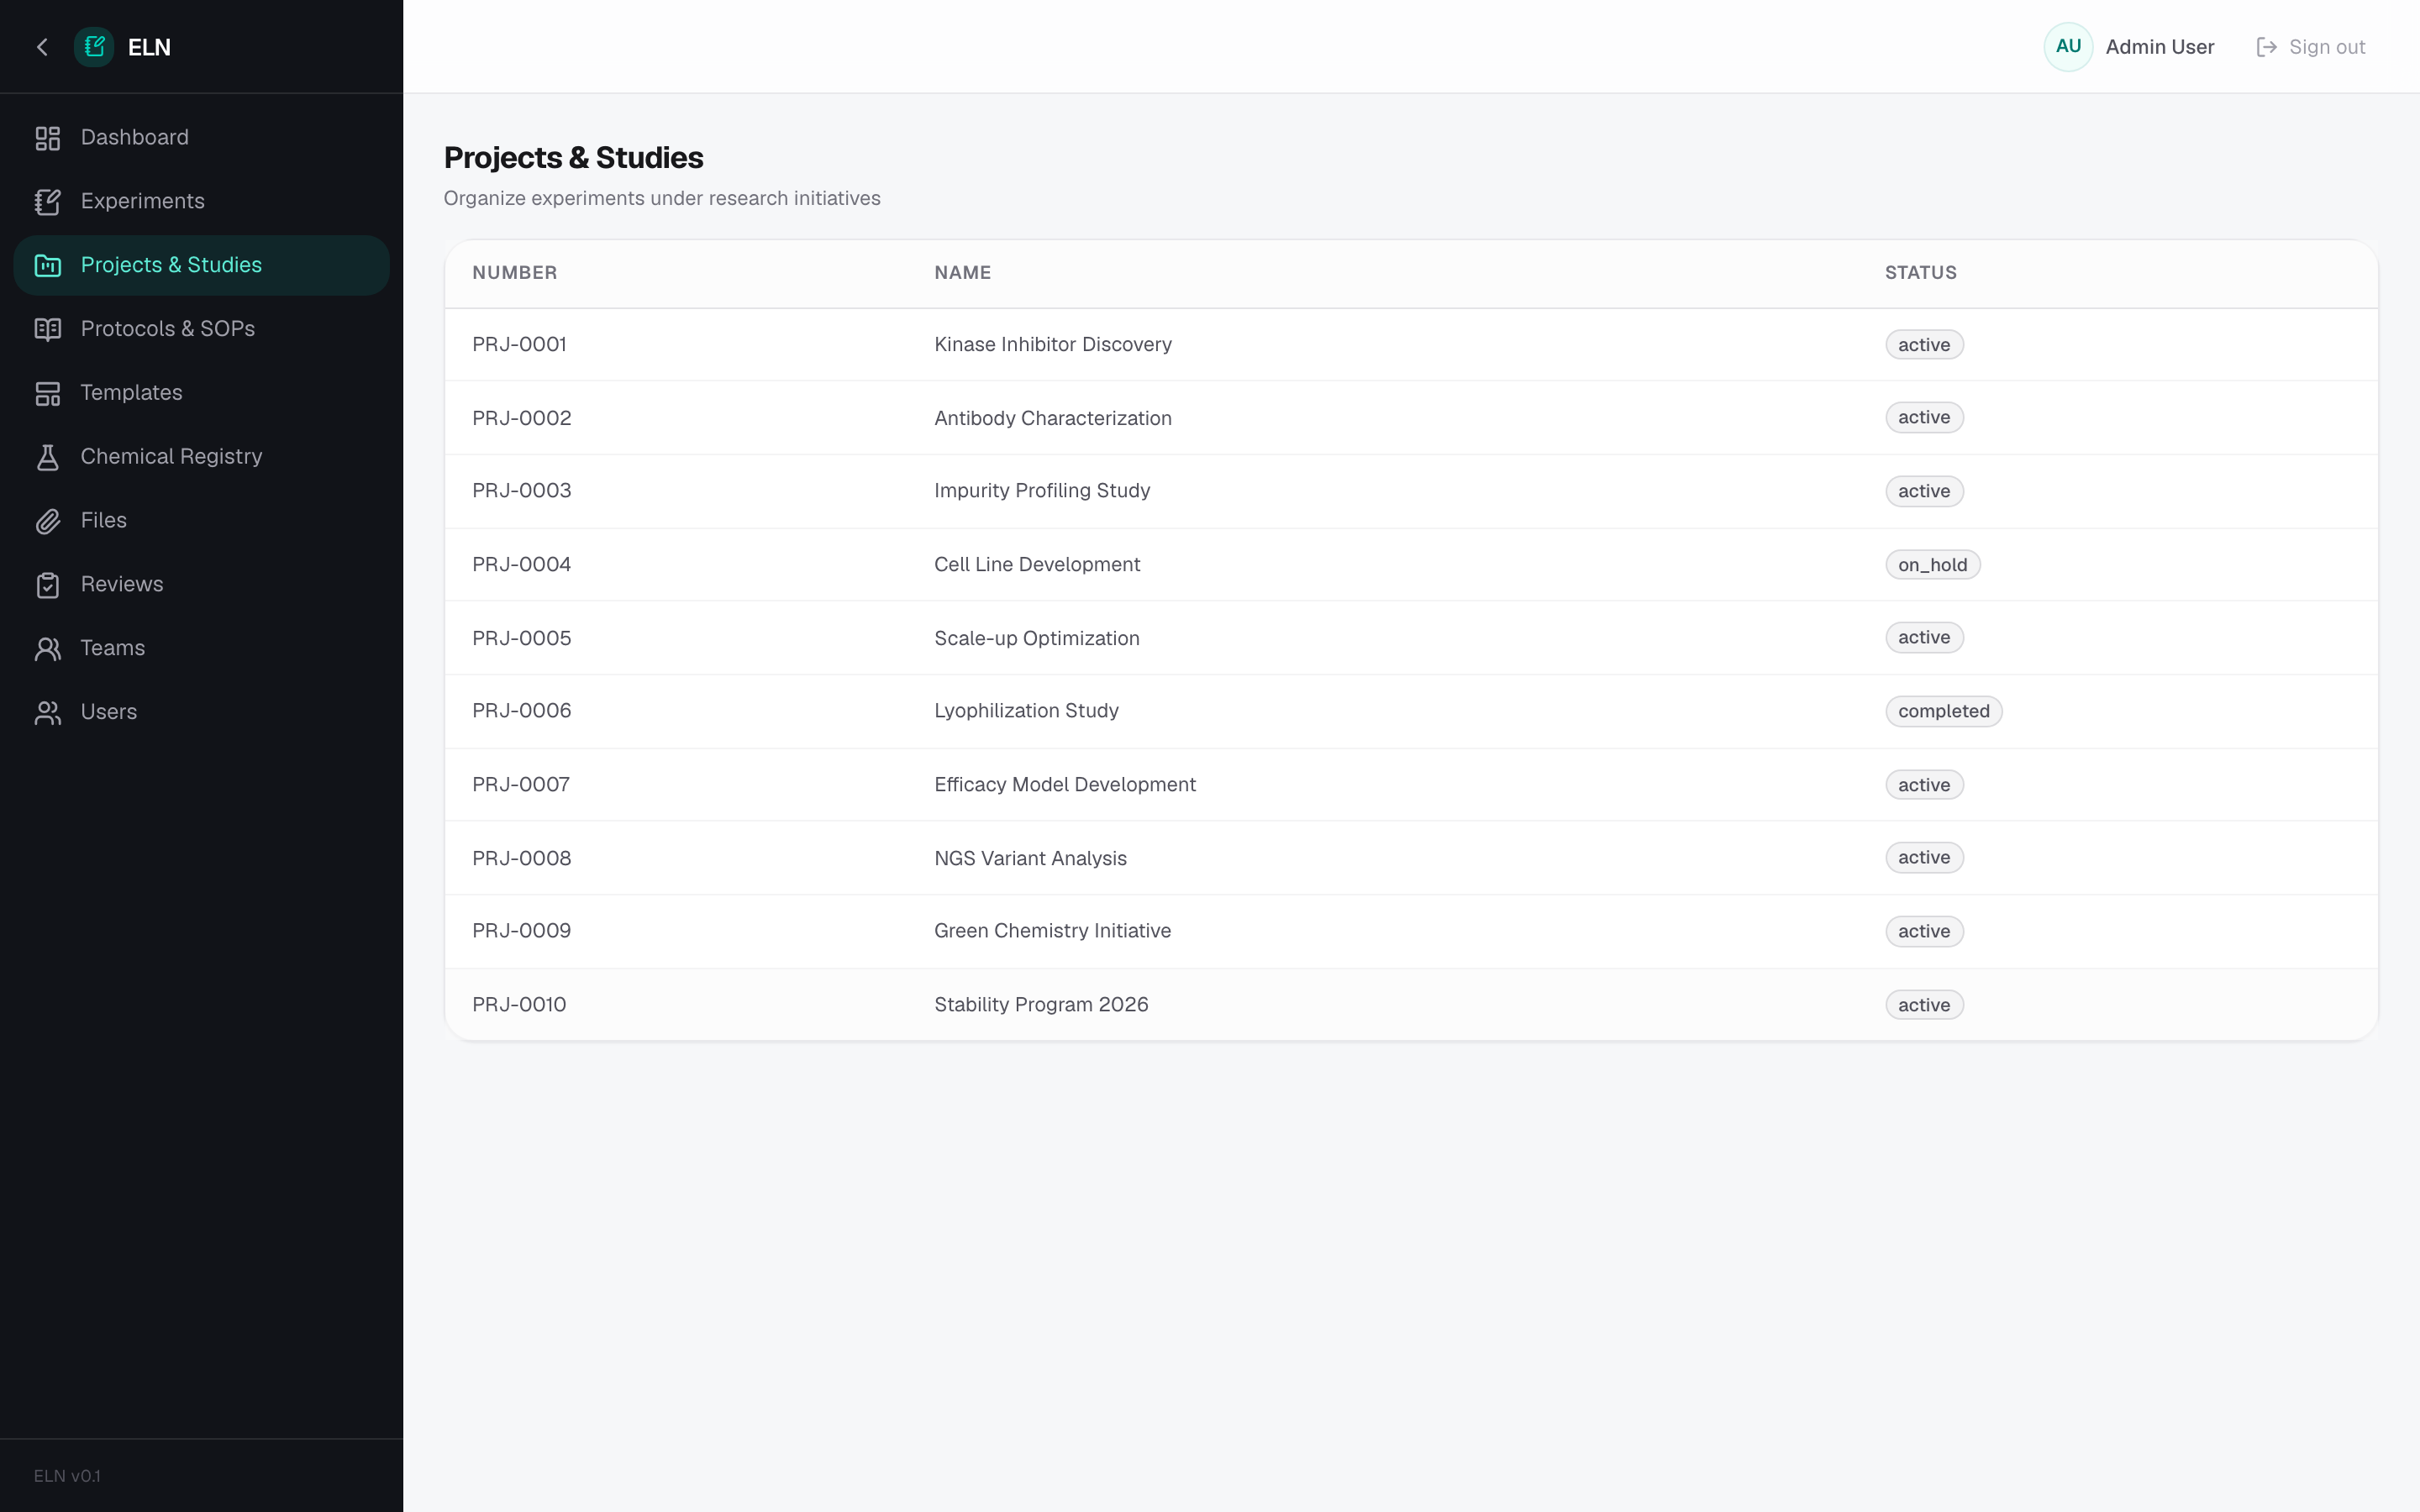This screenshot has width=2420, height=1512.
Task: Open NGS Variant Analysis project
Action: click(1030, 858)
